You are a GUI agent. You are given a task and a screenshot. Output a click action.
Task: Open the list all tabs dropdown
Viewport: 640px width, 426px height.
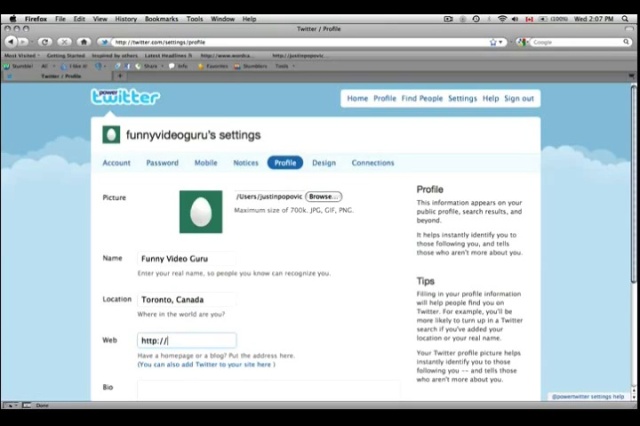tap(631, 76)
